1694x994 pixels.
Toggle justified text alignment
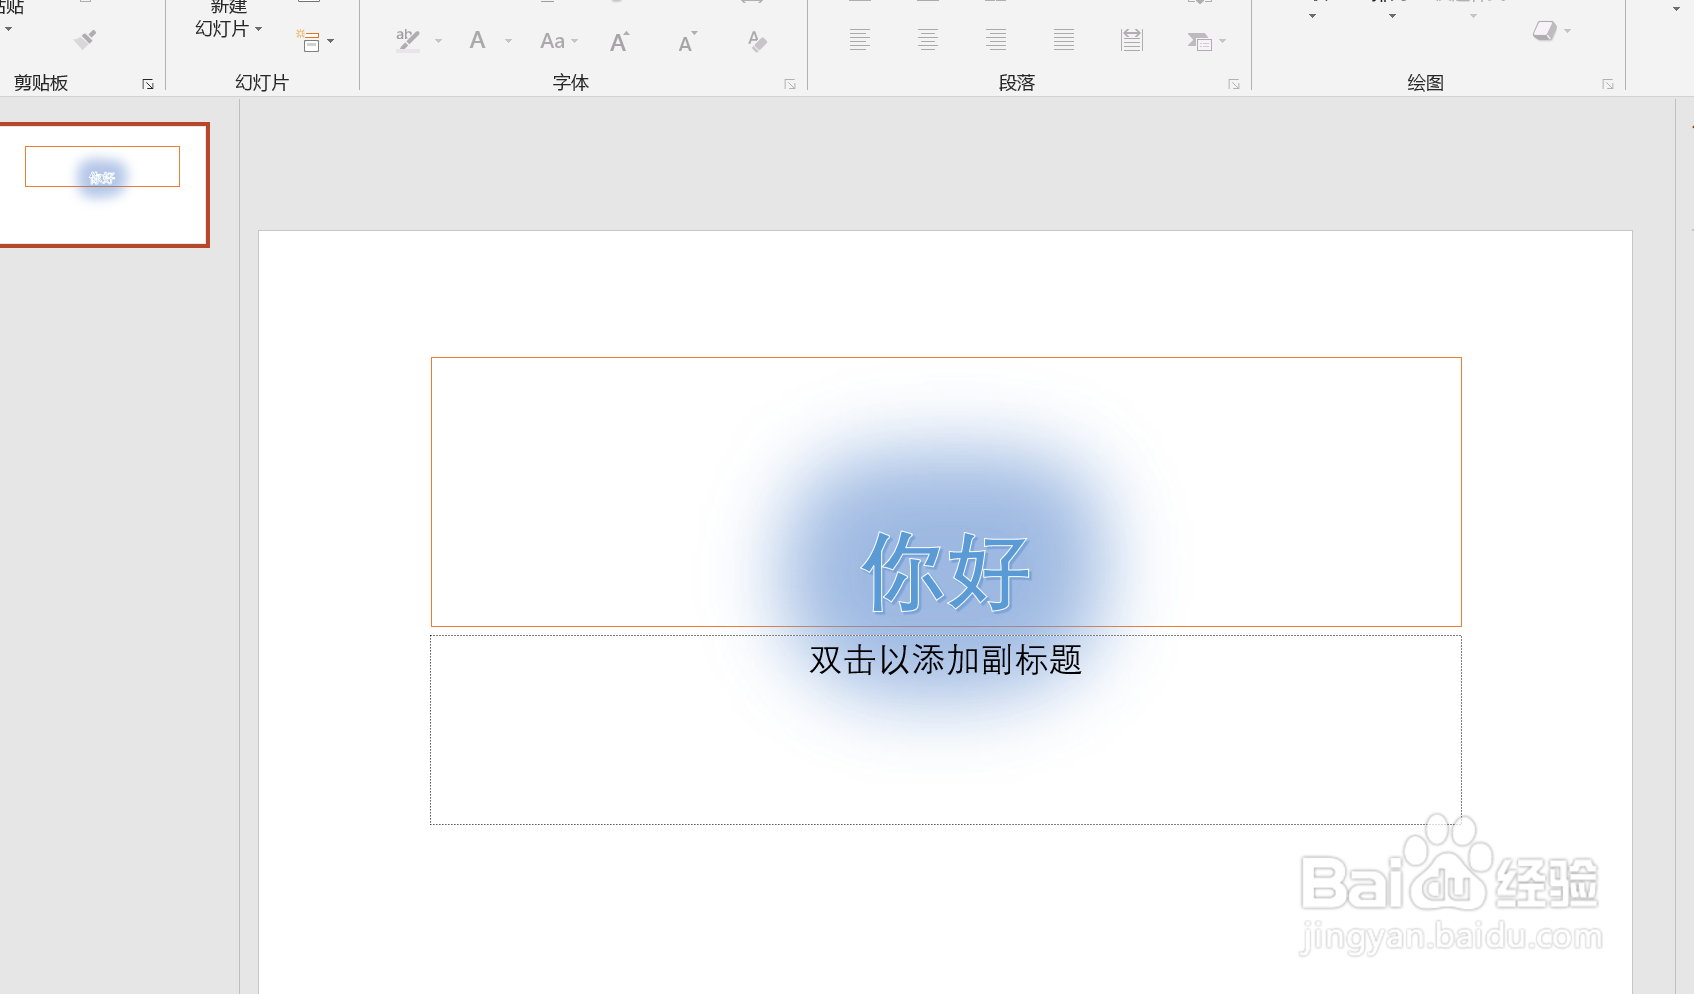pyautogui.click(x=1064, y=40)
